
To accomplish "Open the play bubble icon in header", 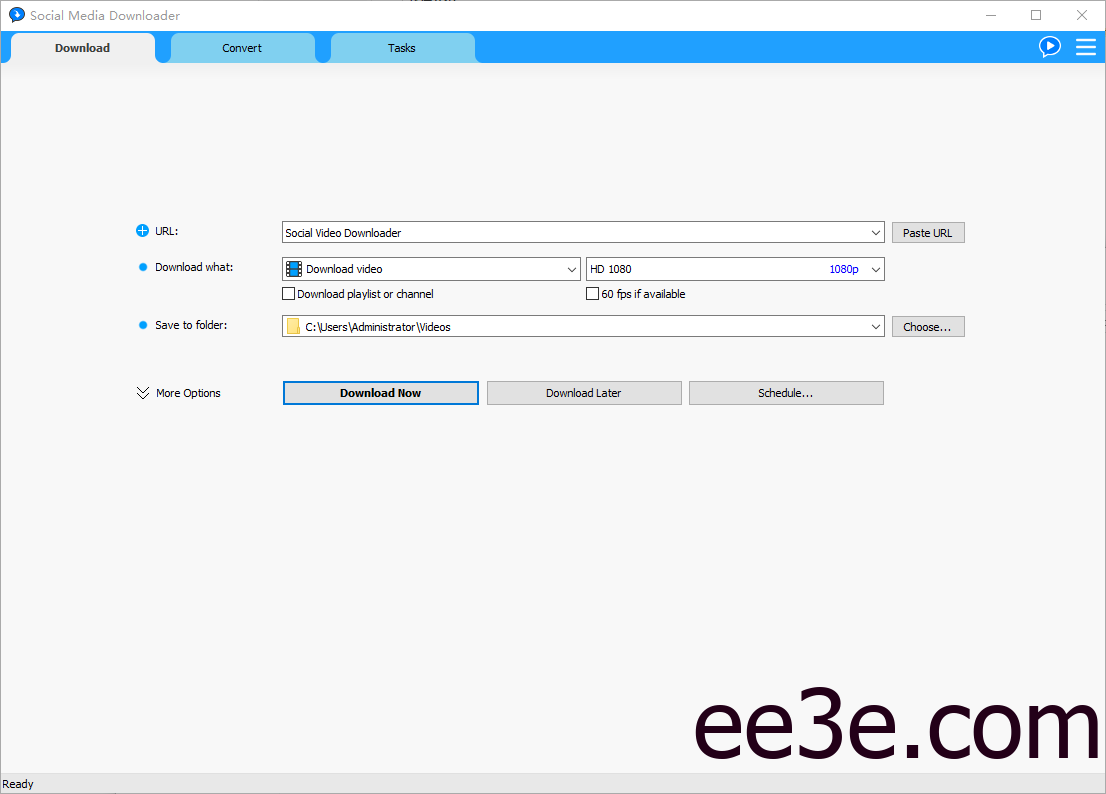I will coord(1049,47).
